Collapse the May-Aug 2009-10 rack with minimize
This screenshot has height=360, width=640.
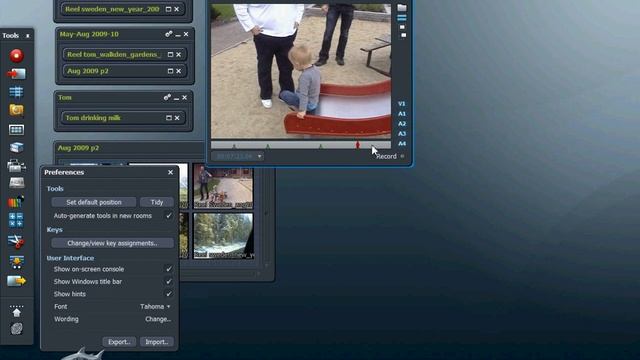pos(178,35)
